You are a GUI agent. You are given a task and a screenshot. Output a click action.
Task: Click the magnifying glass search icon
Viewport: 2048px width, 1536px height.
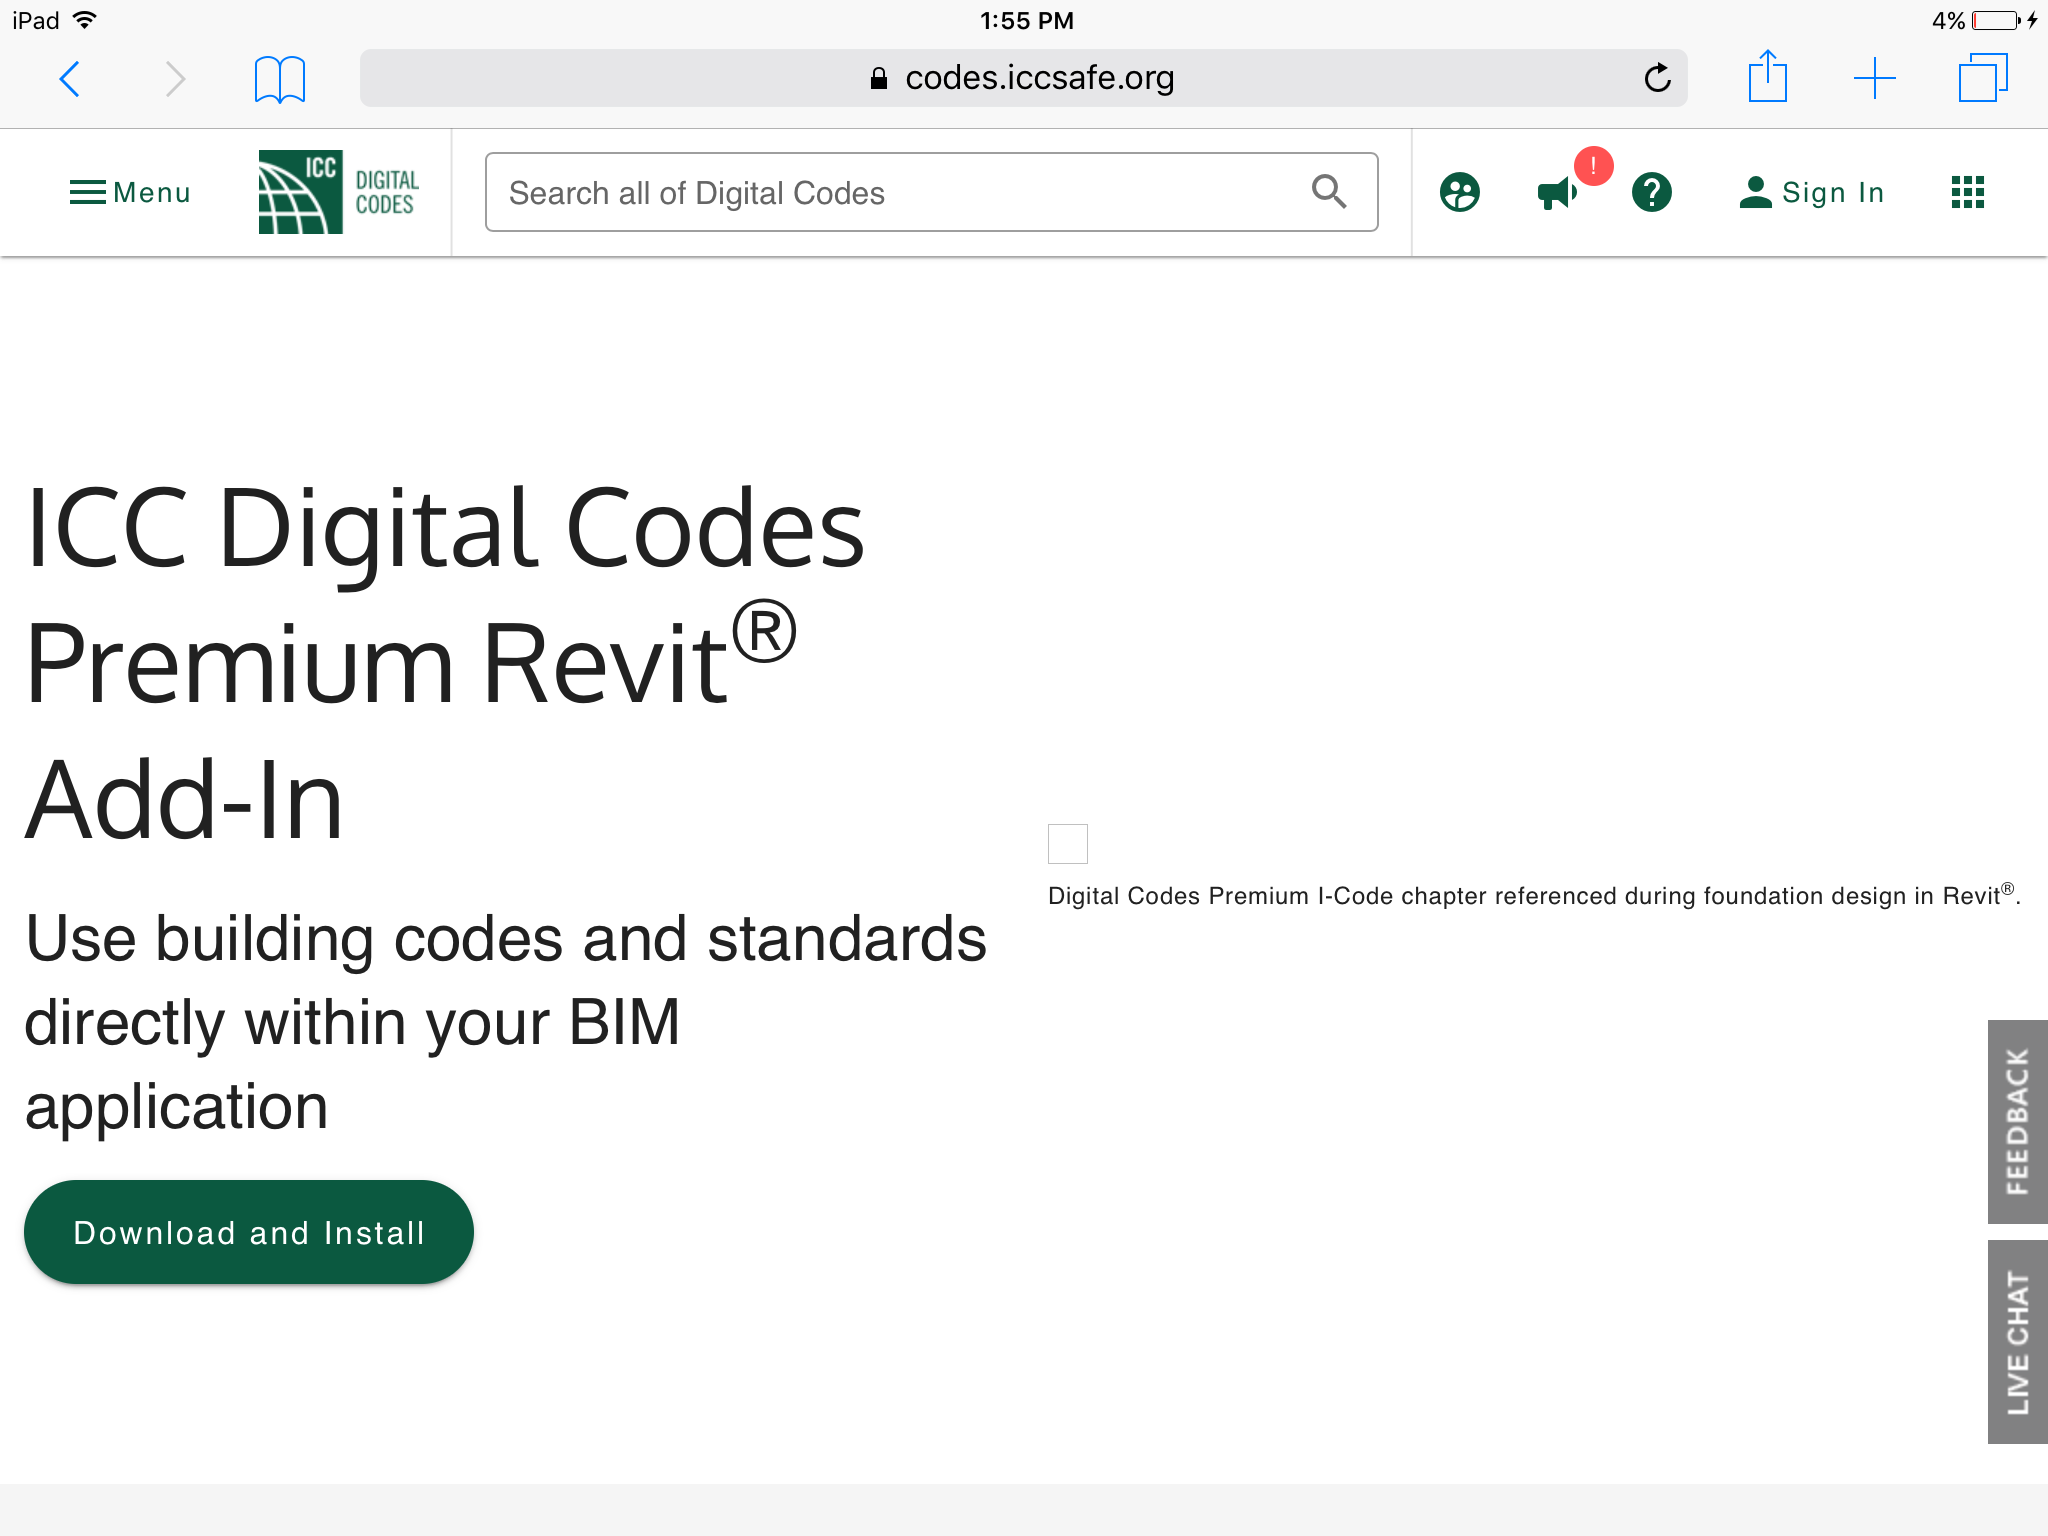tap(1329, 191)
